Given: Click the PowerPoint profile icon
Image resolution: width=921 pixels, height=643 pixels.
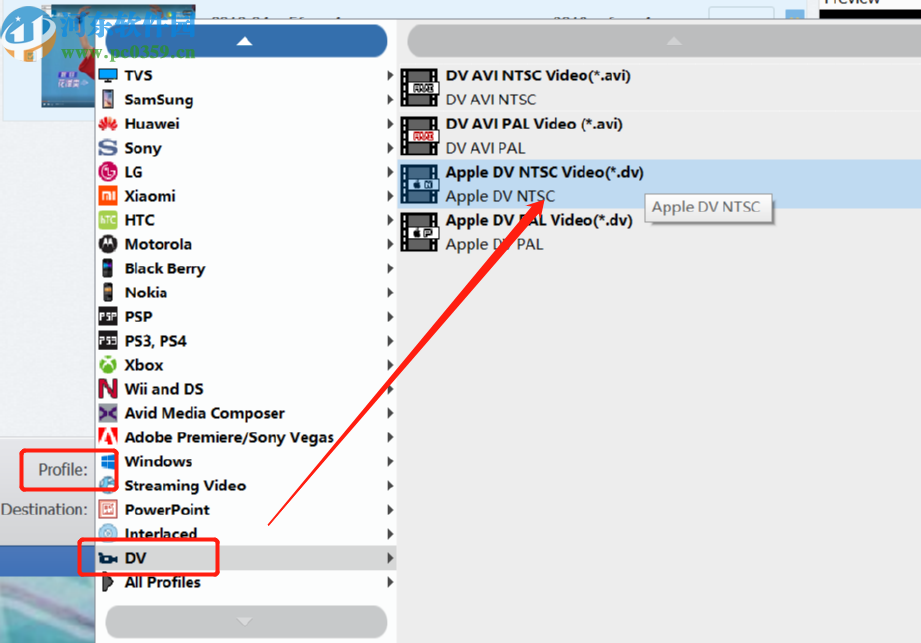Looking at the screenshot, I should click(108, 509).
